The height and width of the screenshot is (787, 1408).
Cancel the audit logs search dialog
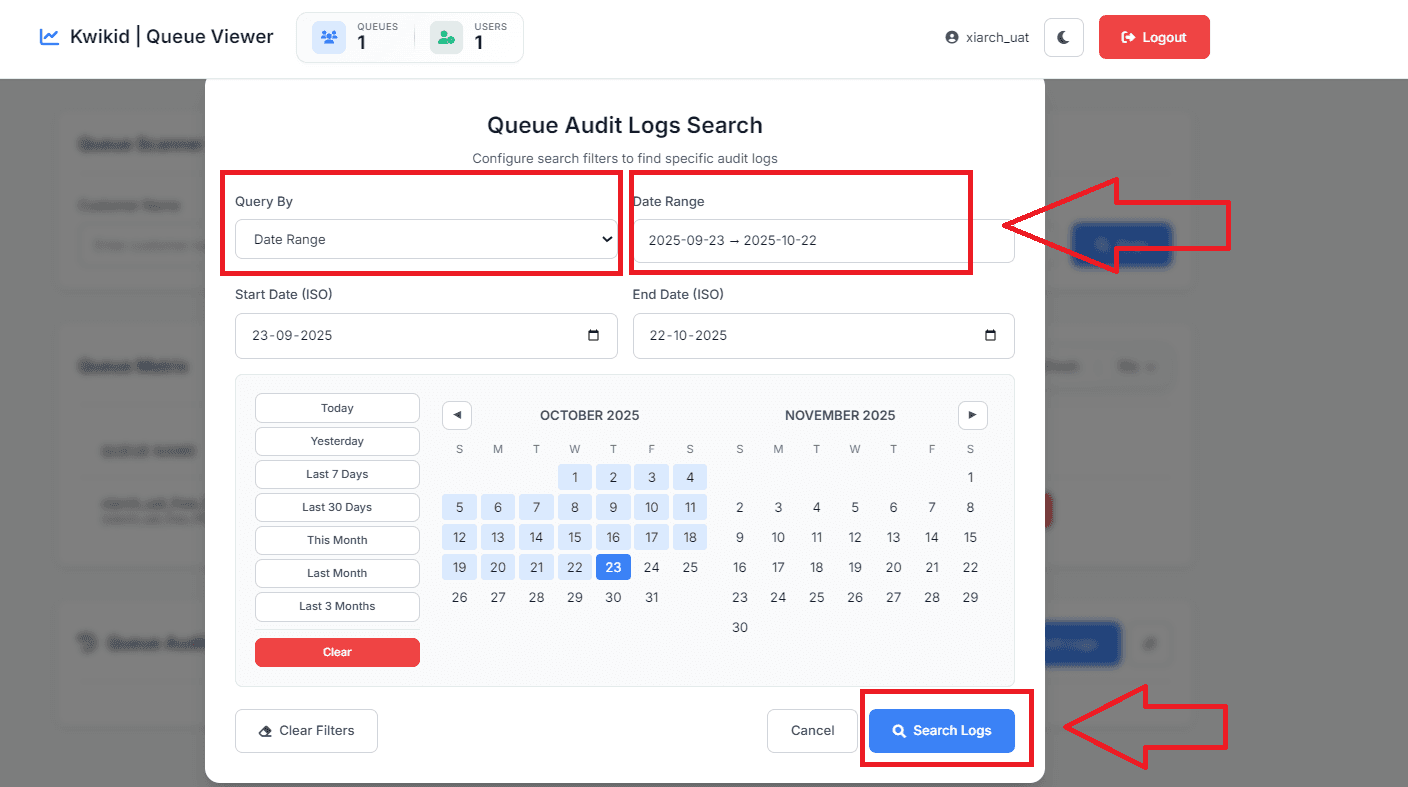point(812,731)
